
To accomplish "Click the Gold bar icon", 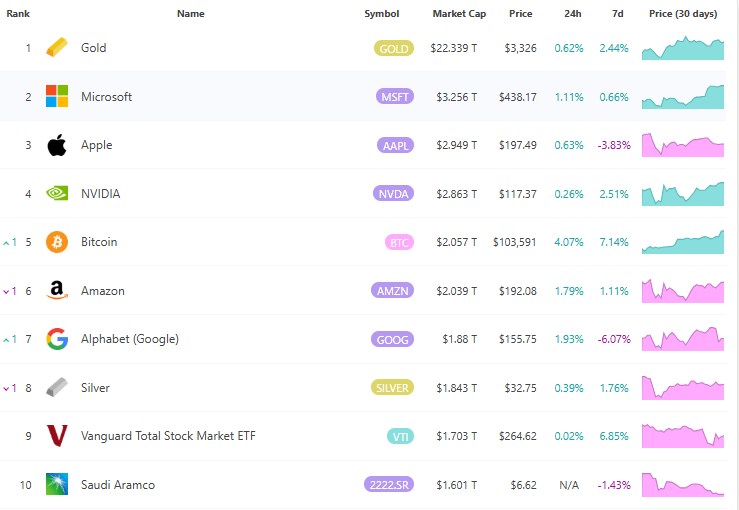I will pos(57,48).
